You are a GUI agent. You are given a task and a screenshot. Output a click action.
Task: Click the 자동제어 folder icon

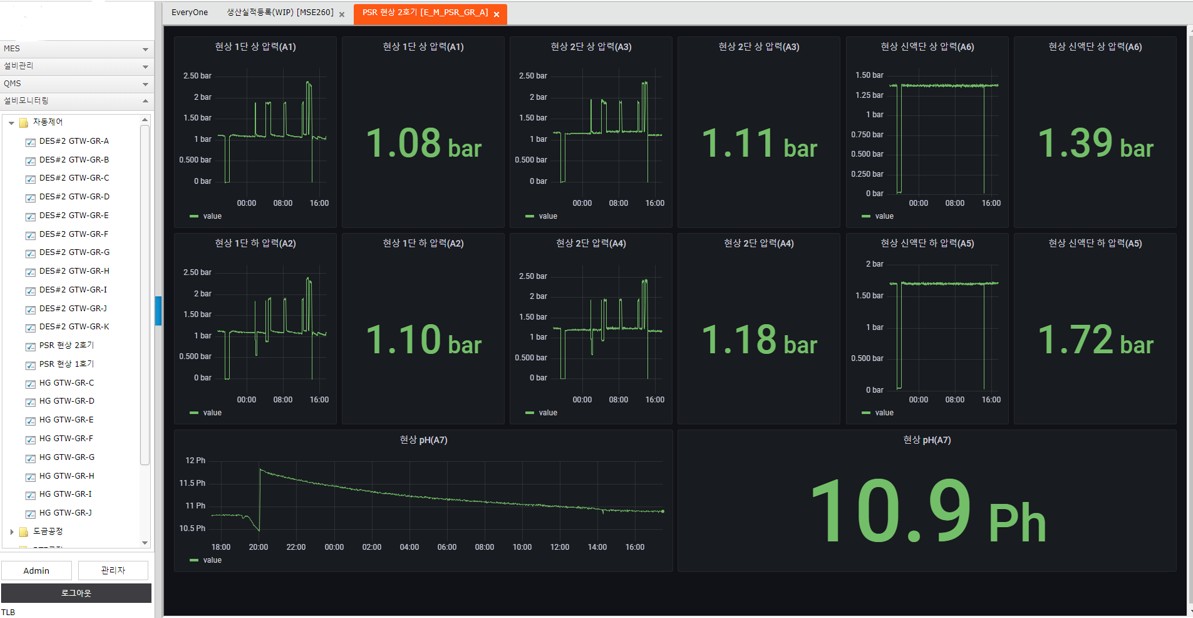(x=23, y=123)
